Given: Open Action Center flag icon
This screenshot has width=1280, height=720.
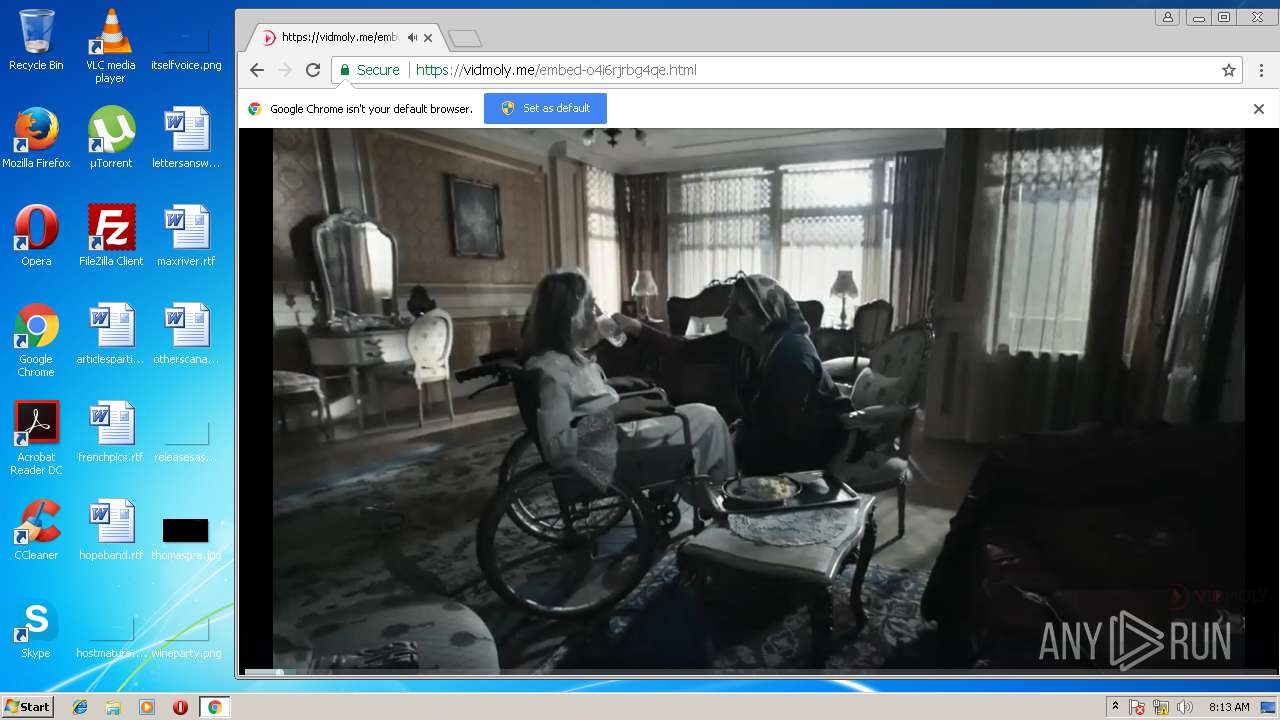Looking at the screenshot, I should pos(1138,707).
